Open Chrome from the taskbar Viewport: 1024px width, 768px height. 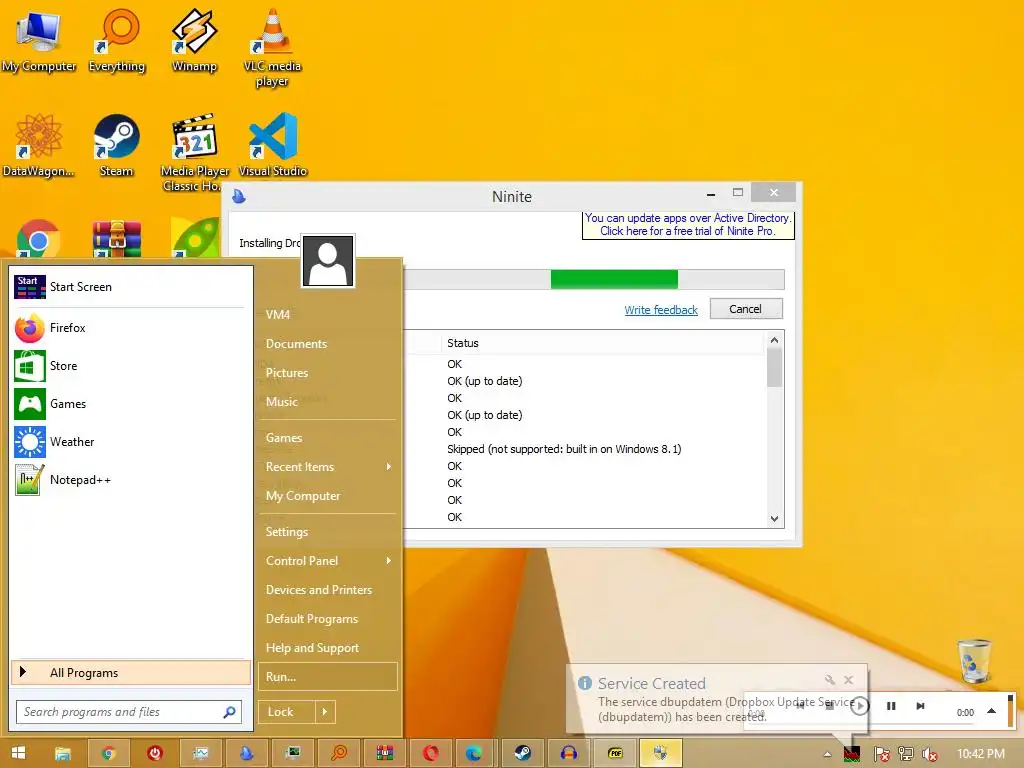108,753
